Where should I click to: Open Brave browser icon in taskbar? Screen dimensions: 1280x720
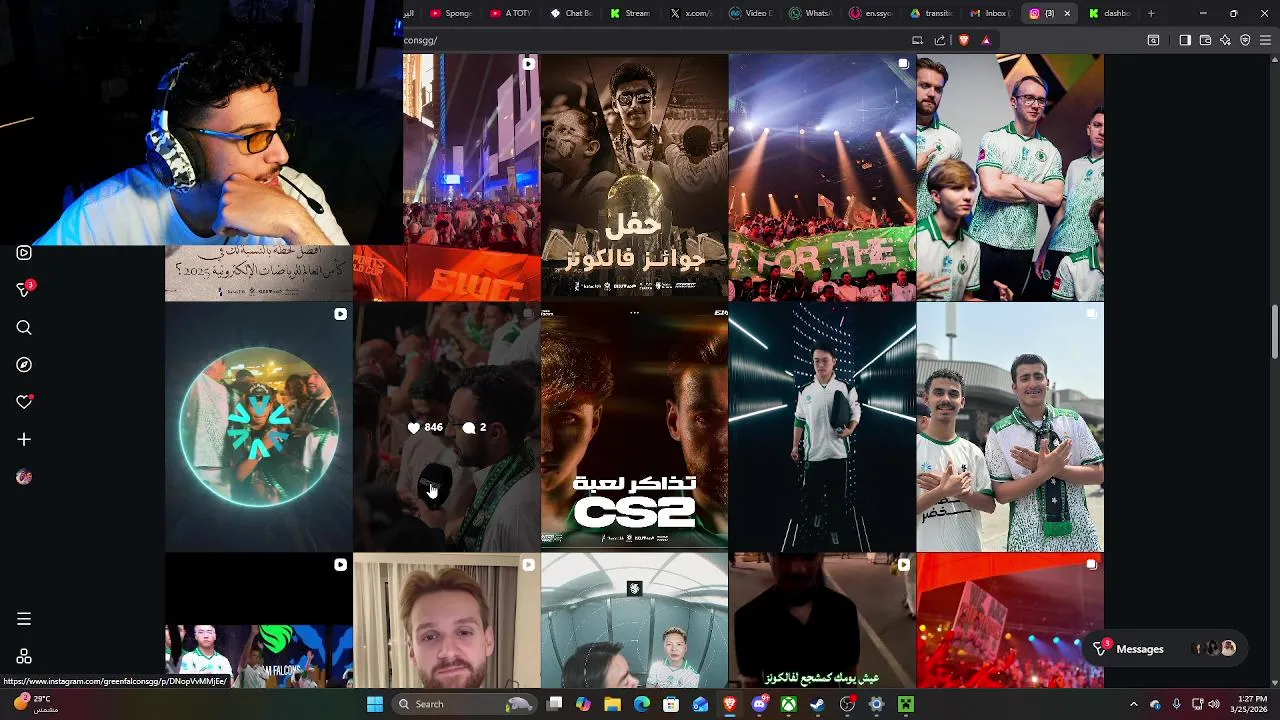(x=730, y=704)
